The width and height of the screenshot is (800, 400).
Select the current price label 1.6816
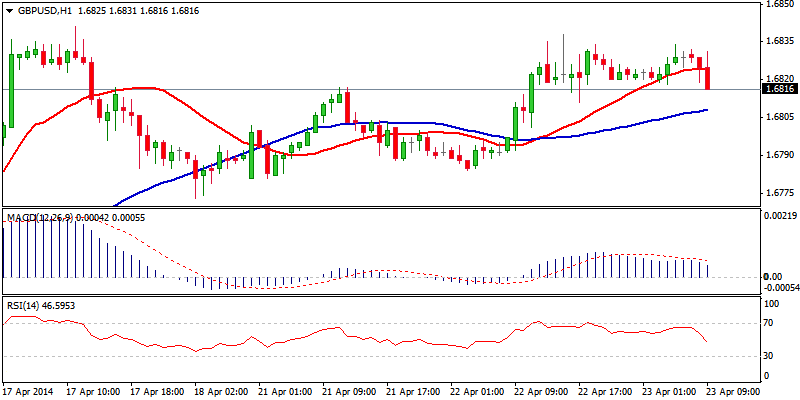(x=779, y=89)
